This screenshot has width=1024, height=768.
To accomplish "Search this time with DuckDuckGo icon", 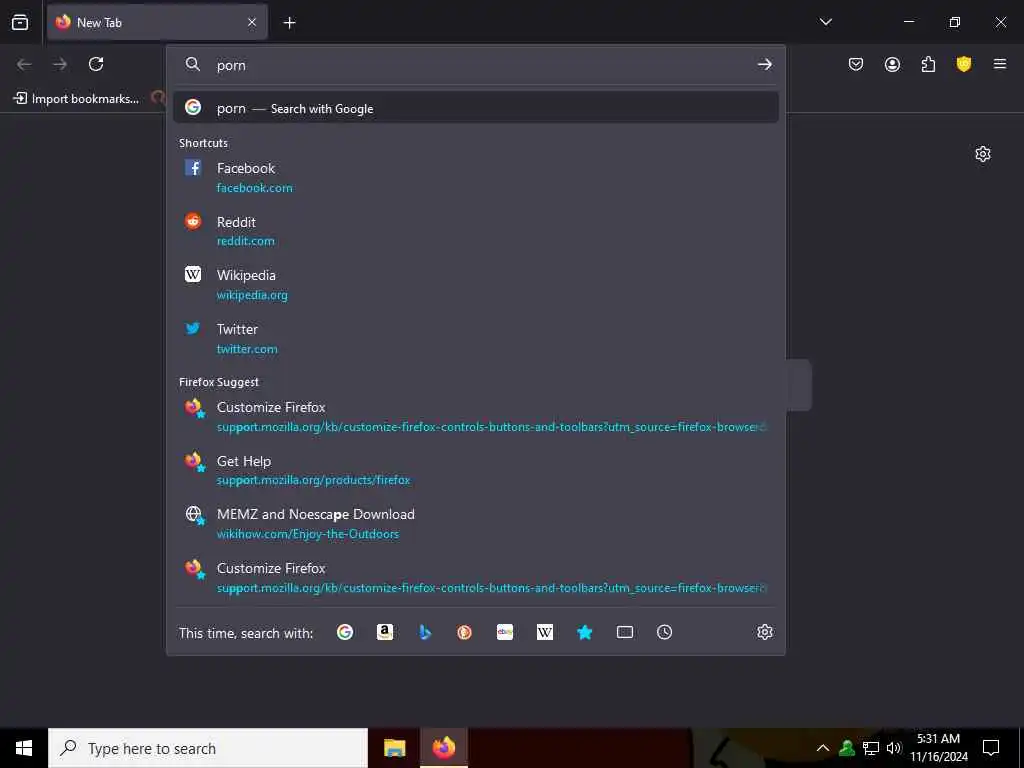I will (464, 632).
